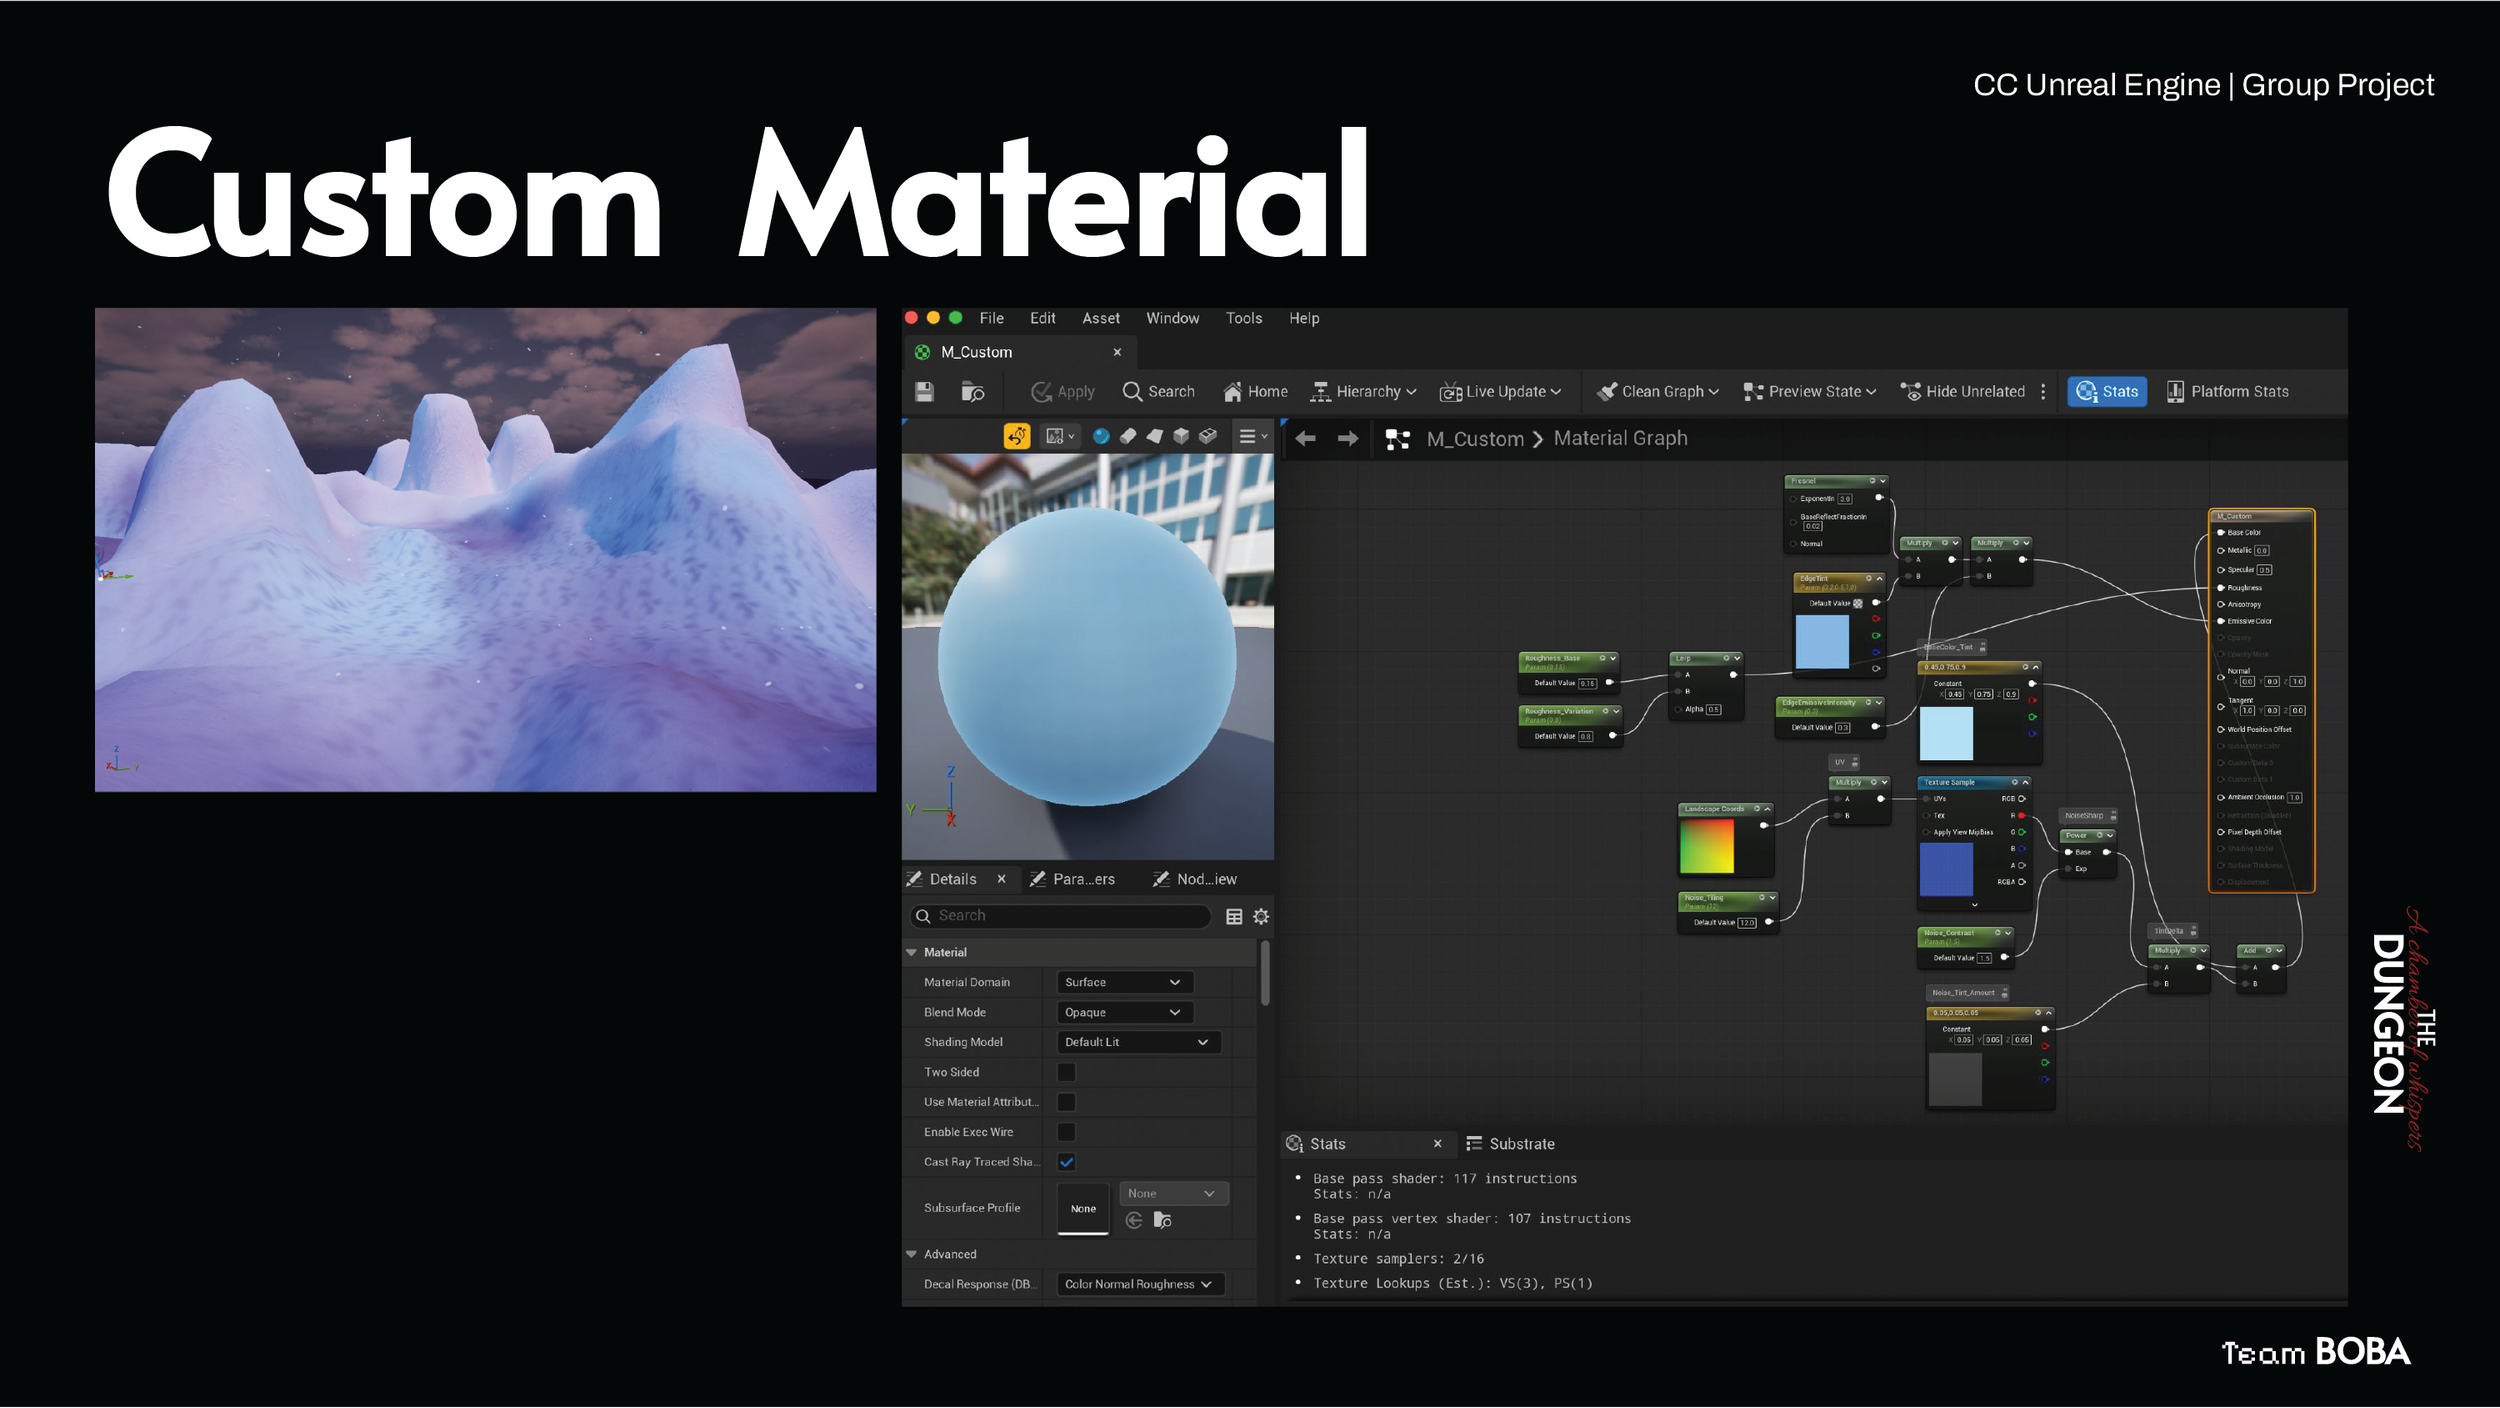This screenshot has height=1408, width=2500.
Task: Open the Asset menu
Action: point(1101,318)
